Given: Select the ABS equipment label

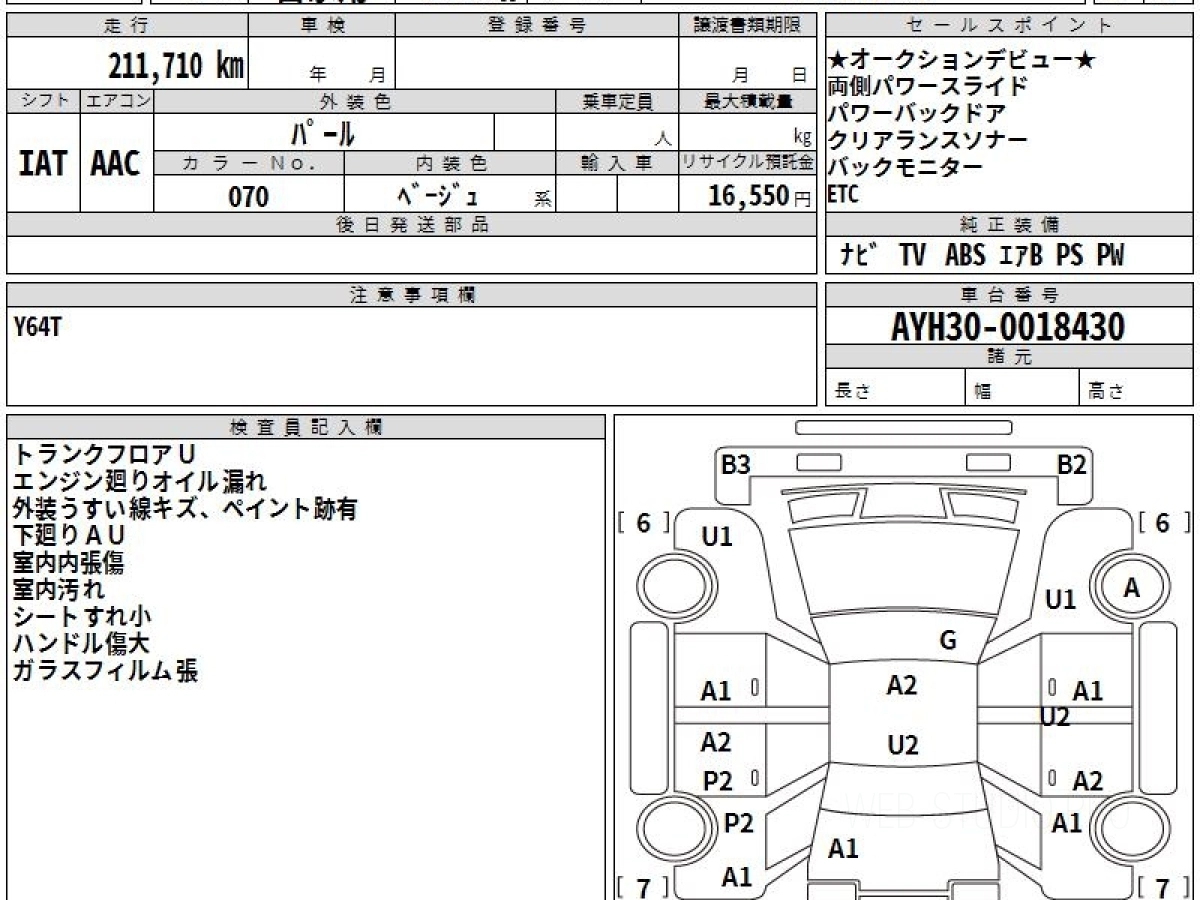Looking at the screenshot, I should coord(965,255).
